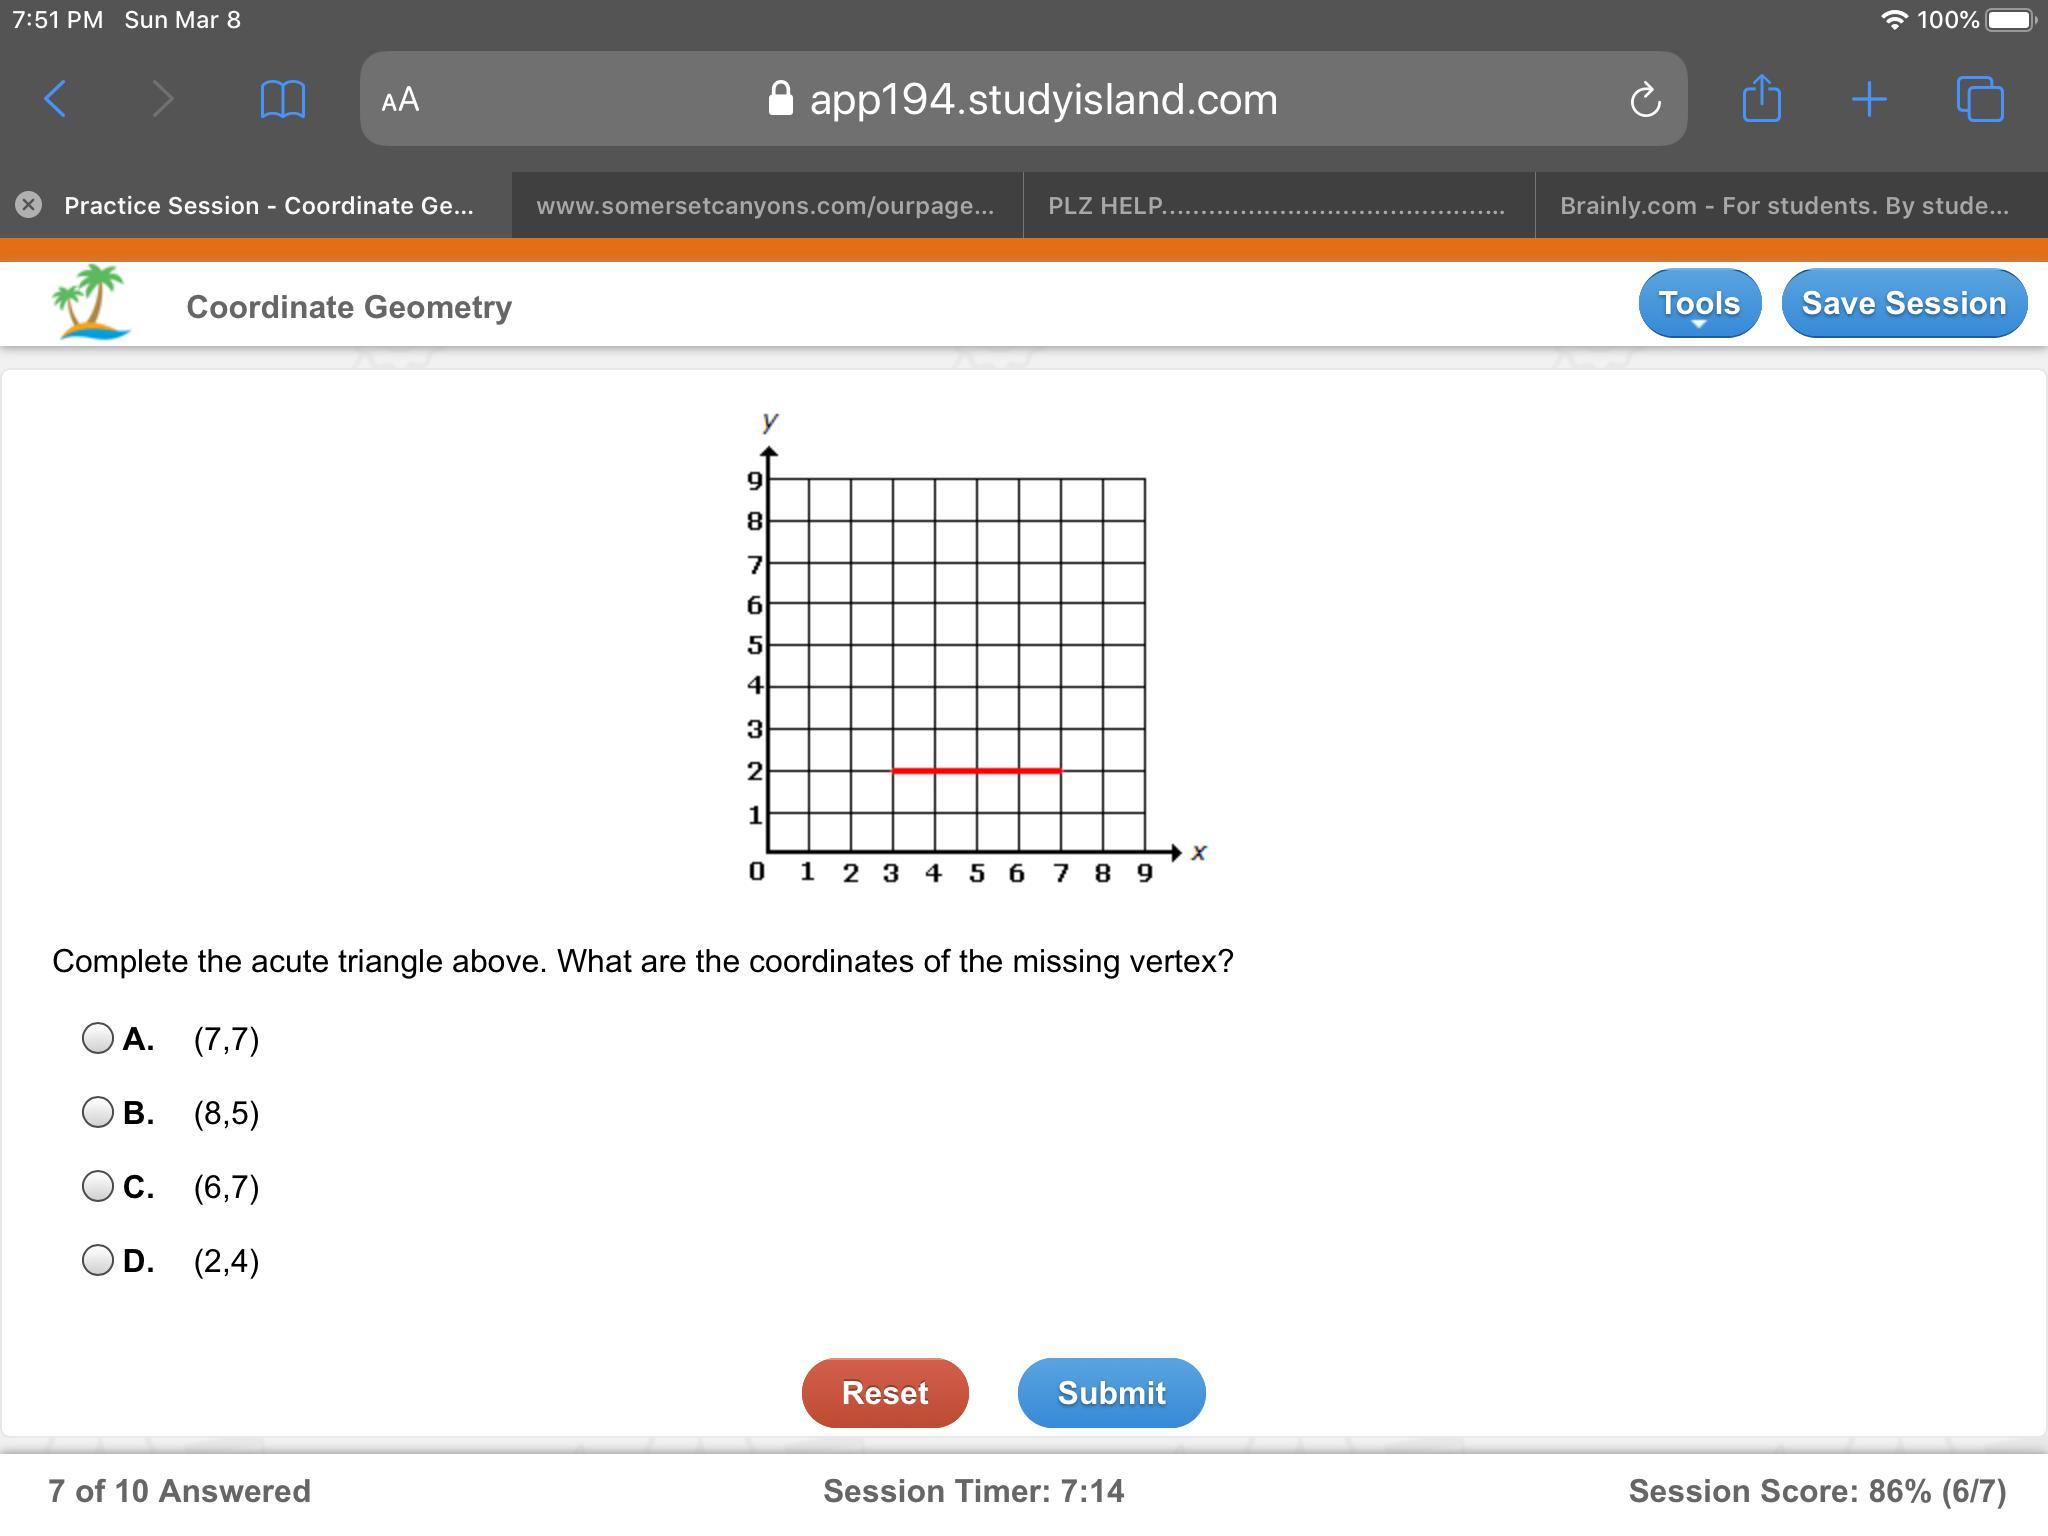Tap the AA reader text-size icon
The height and width of the screenshot is (1536, 2048).
[400, 100]
